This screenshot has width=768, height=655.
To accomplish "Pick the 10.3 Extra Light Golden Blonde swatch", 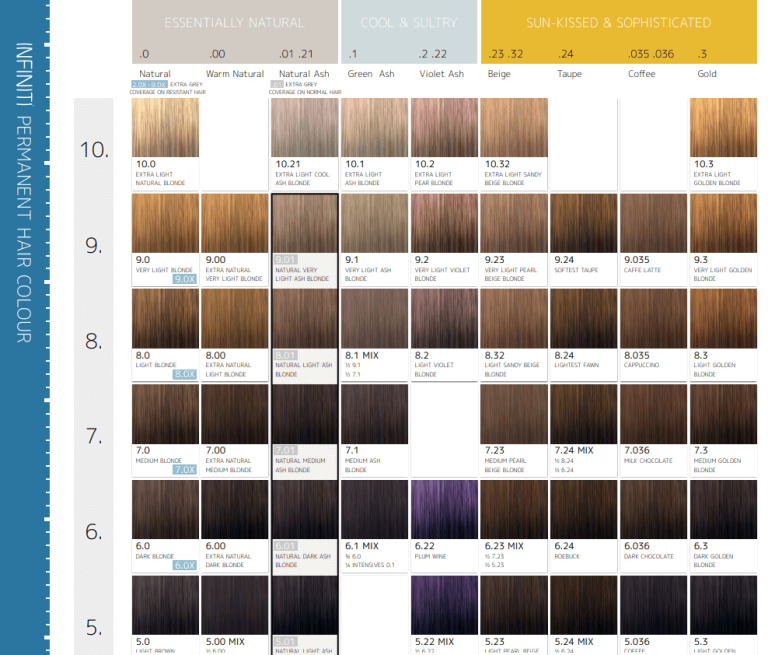I will pos(723,127).
